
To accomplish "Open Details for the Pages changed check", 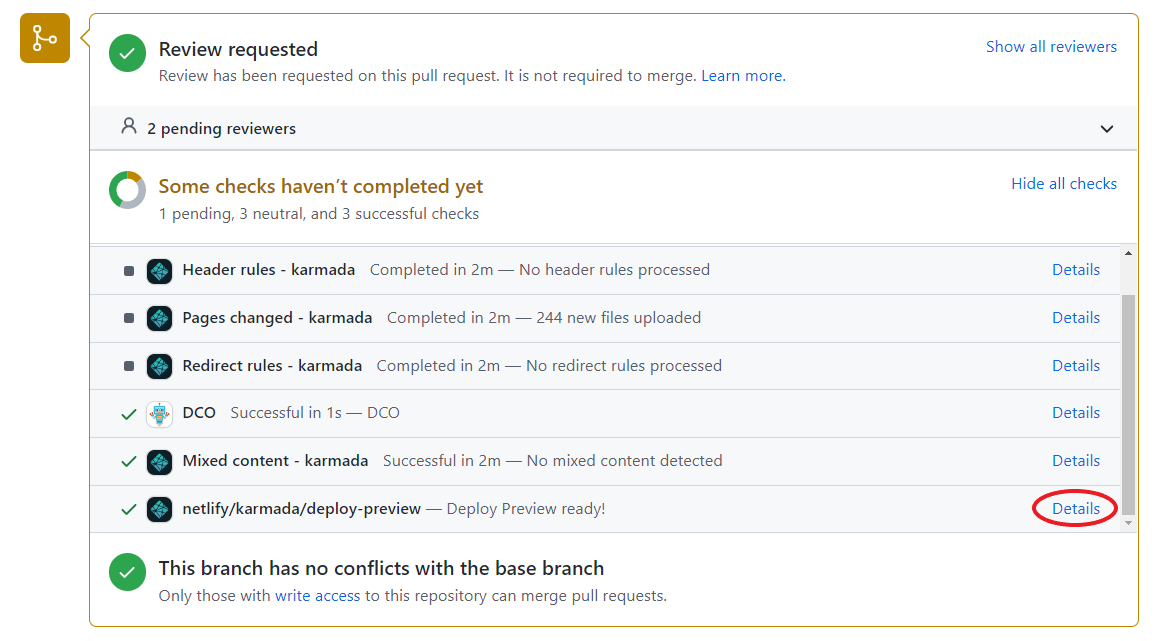I will click(x=1075, y=317).
